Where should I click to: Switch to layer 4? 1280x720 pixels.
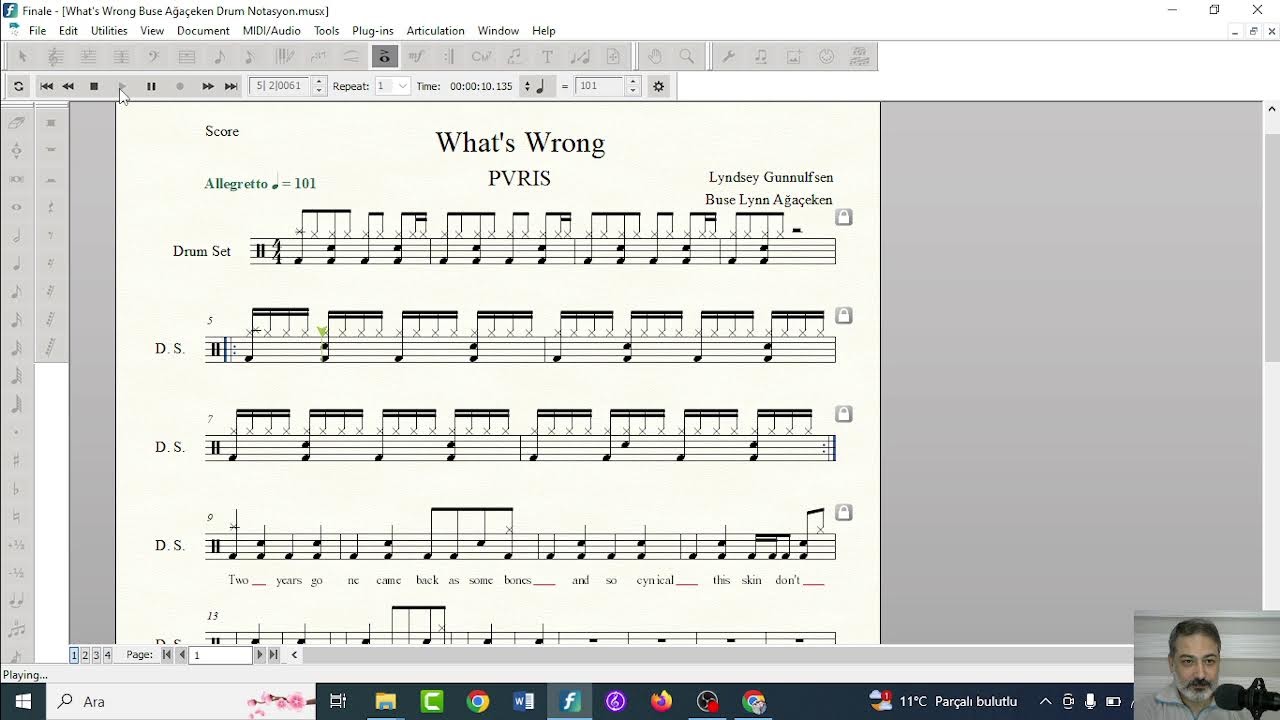pos(107,655)
